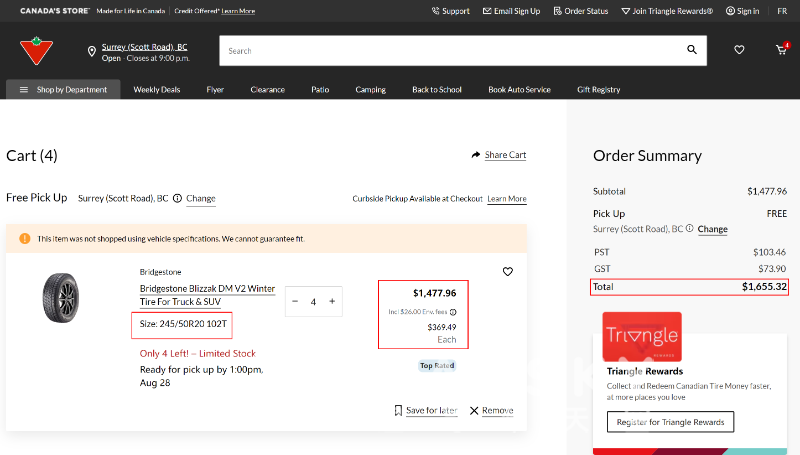
Task: Decrease quantity with minus button
Action: coord(295,301)
